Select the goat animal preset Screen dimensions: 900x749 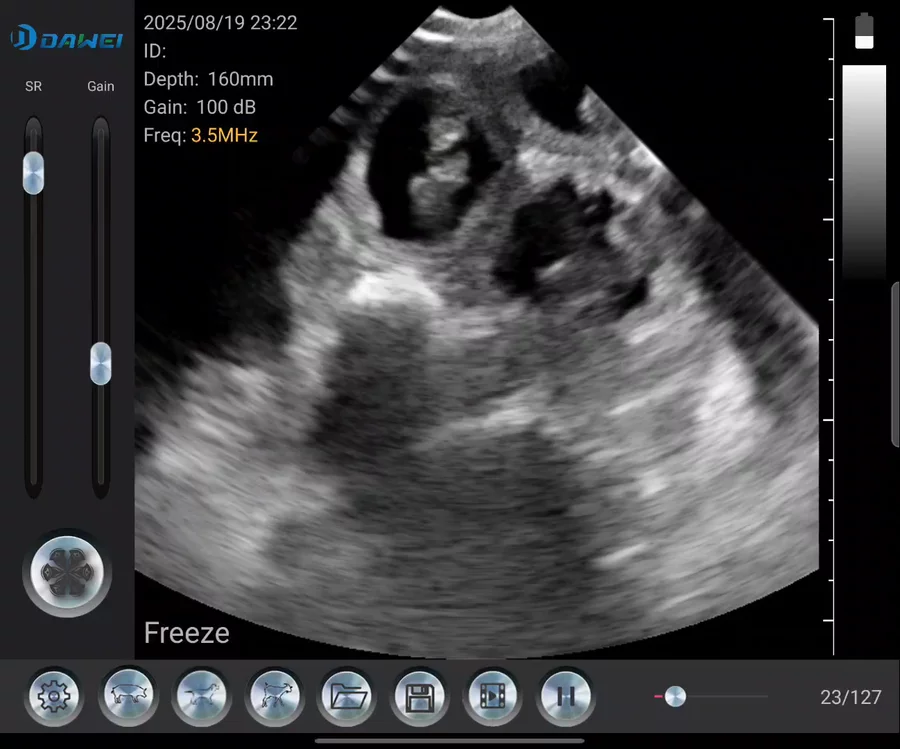click(x=272, y=695)
